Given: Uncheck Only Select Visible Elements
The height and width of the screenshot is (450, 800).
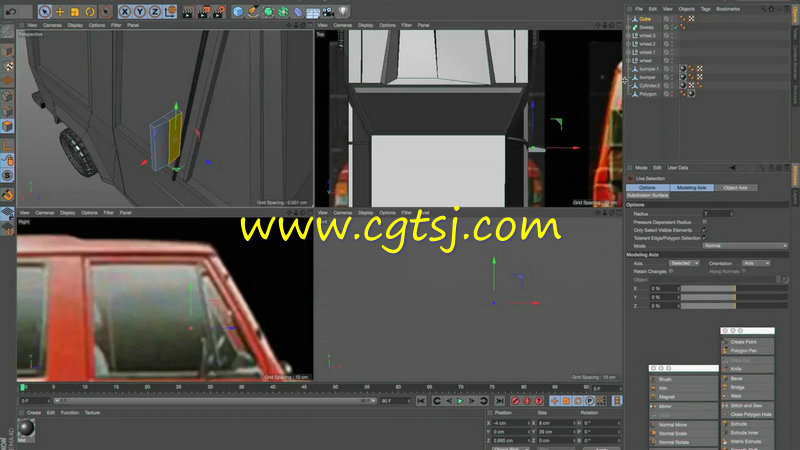Looking at the screenshot, I should 705,230.
